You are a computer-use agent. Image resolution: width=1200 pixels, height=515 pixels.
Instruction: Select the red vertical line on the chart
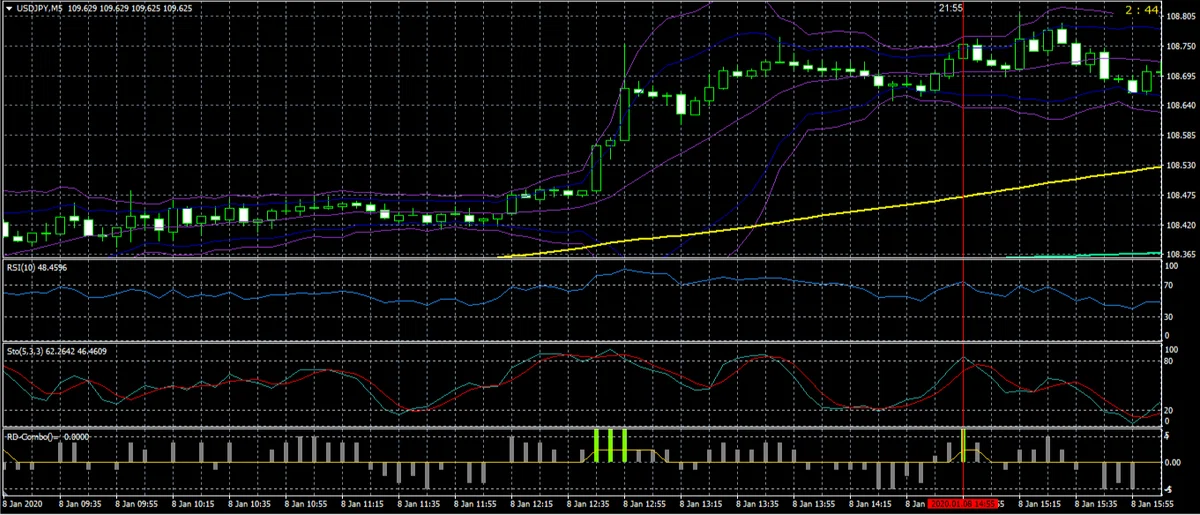click(x=963, y=250)
